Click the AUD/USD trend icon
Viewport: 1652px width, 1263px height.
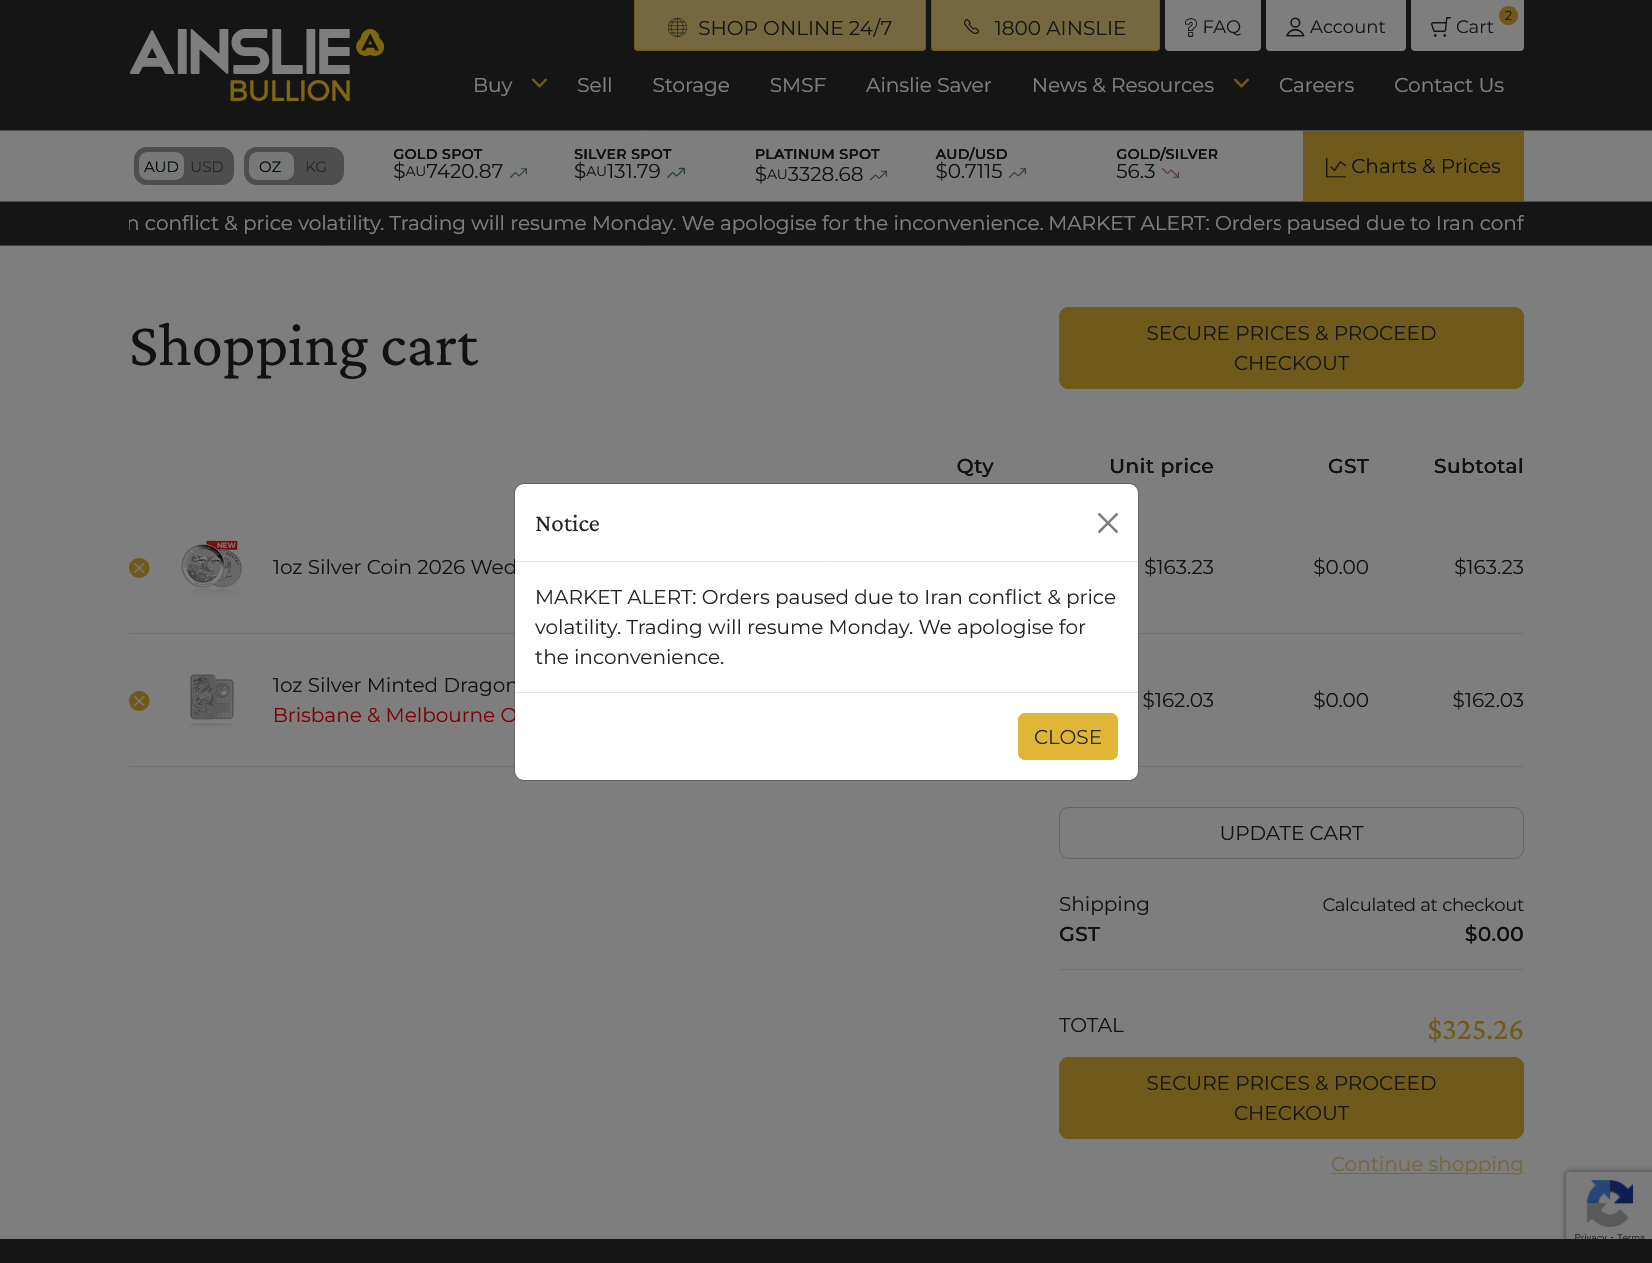click(1018, 173)
